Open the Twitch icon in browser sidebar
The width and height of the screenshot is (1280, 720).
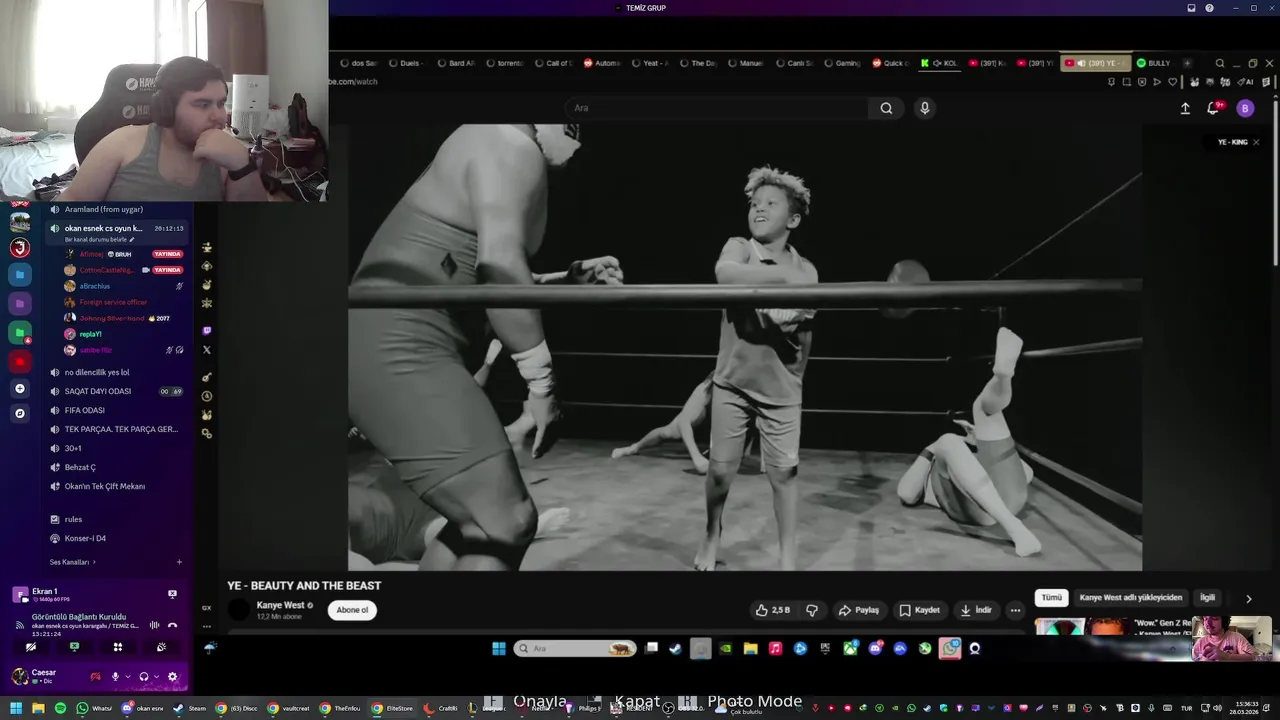[x=207, y=331]
